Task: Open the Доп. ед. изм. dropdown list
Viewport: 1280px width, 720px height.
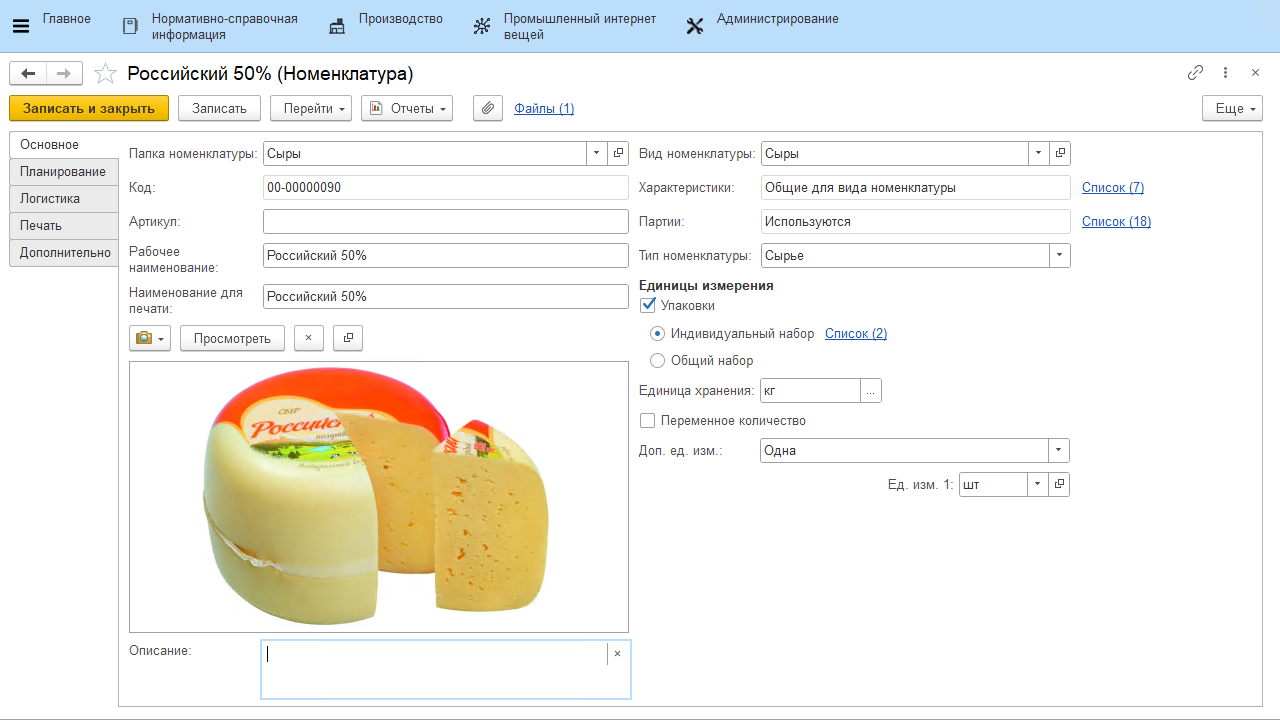Action: (x=1059, y=450)
